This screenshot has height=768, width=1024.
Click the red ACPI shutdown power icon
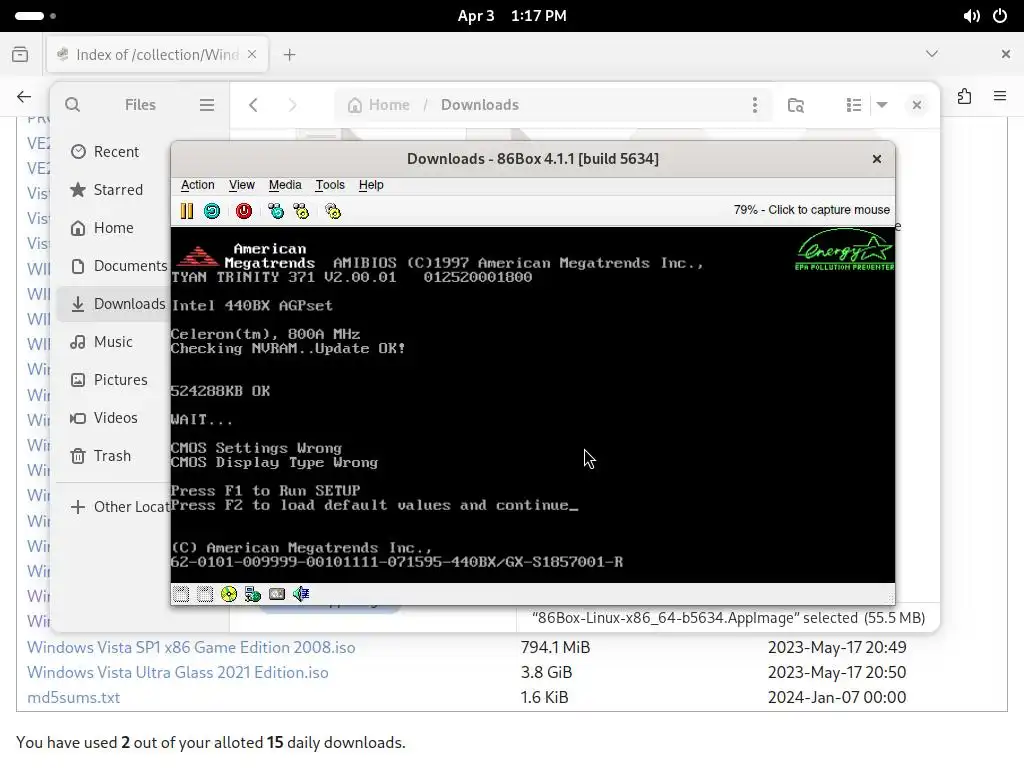pos(244,211)
